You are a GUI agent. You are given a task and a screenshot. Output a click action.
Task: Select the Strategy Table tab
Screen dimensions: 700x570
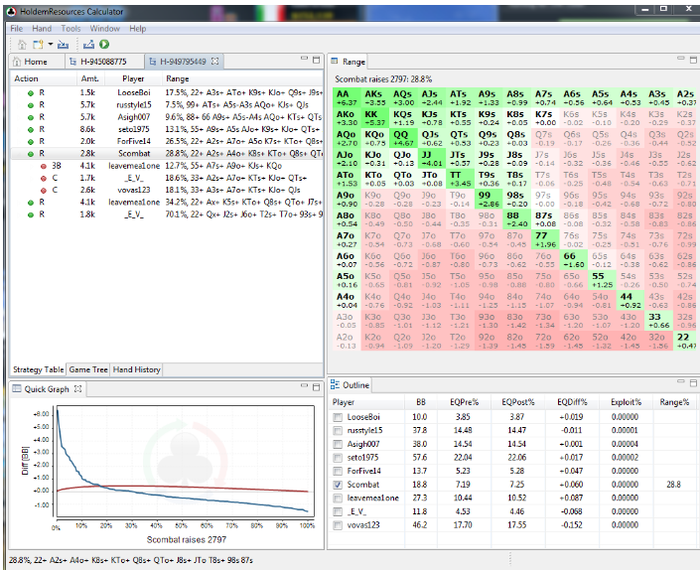pyautogui.click(x=38, y=370)
